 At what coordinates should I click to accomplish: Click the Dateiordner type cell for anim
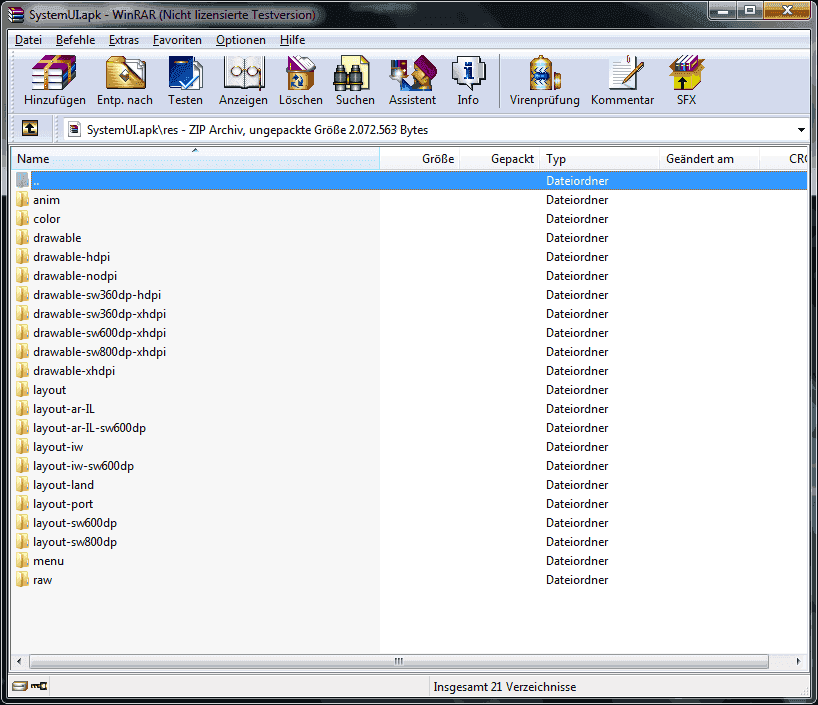coord(577,200)
